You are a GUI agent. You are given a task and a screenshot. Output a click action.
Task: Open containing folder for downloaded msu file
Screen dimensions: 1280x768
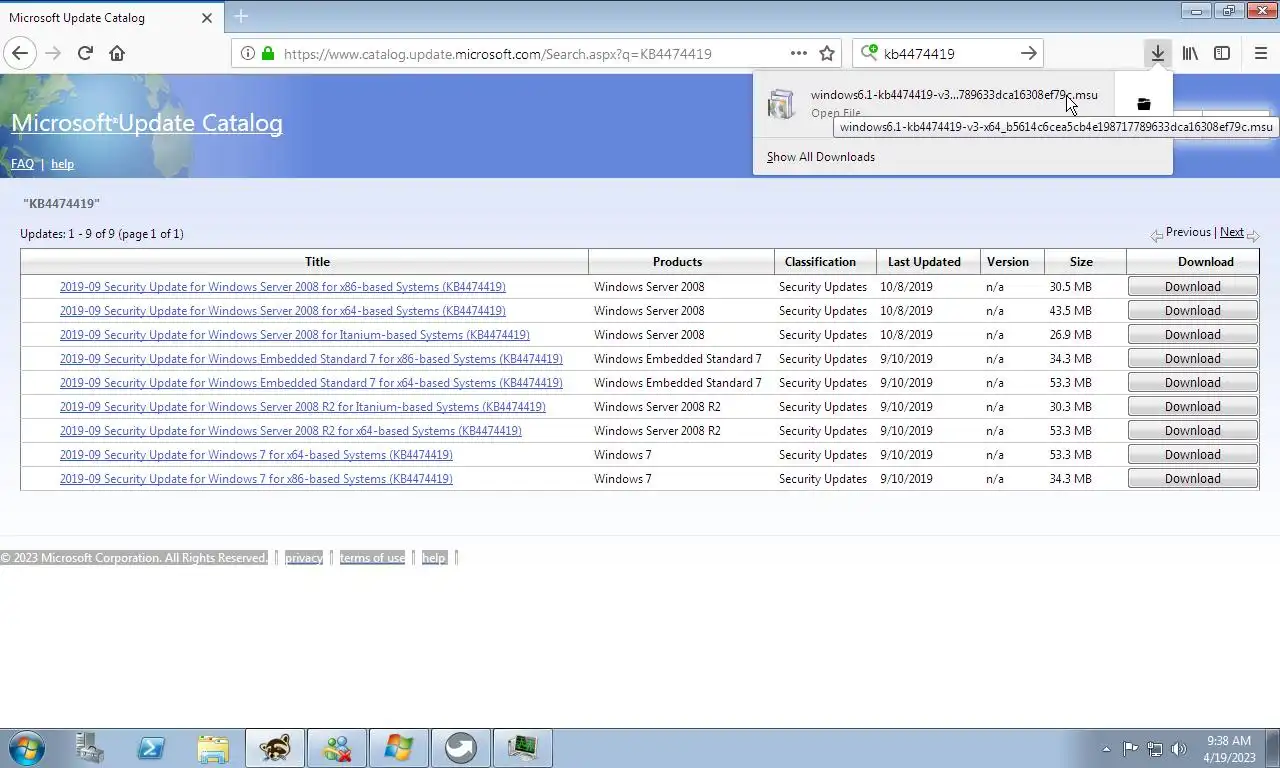(x=1144, y=104)
